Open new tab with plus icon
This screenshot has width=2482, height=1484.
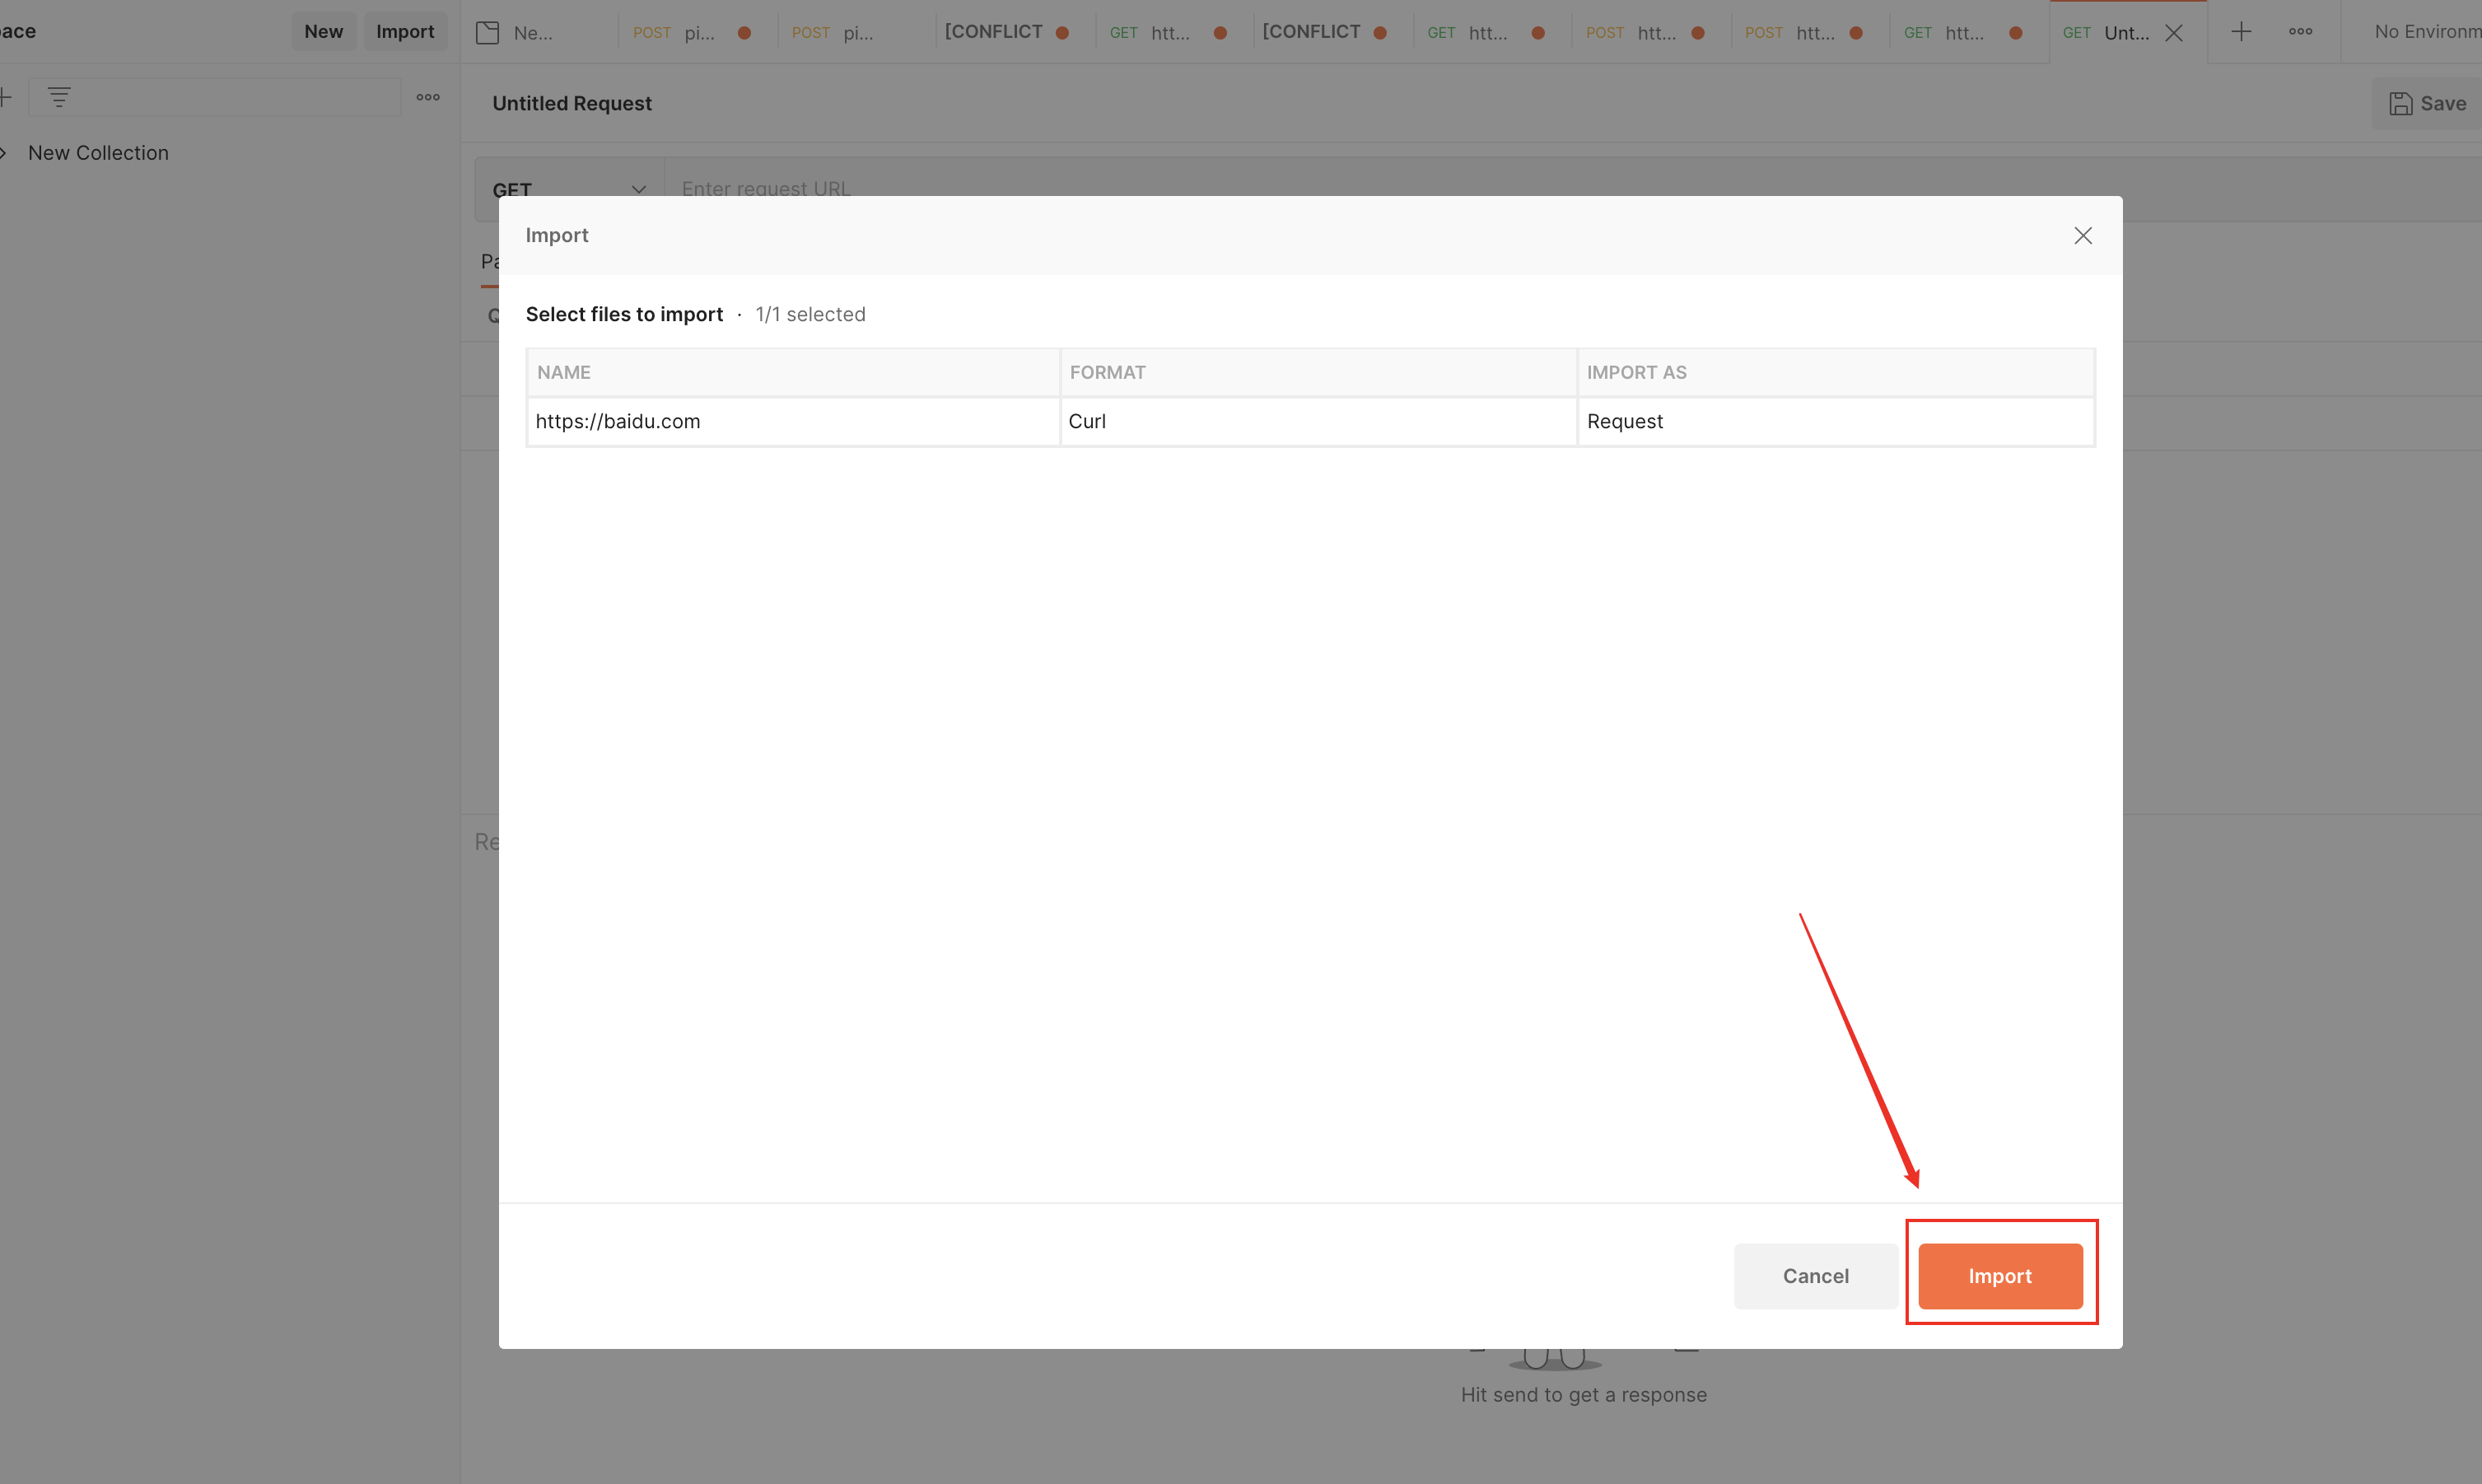(2241, 32)
